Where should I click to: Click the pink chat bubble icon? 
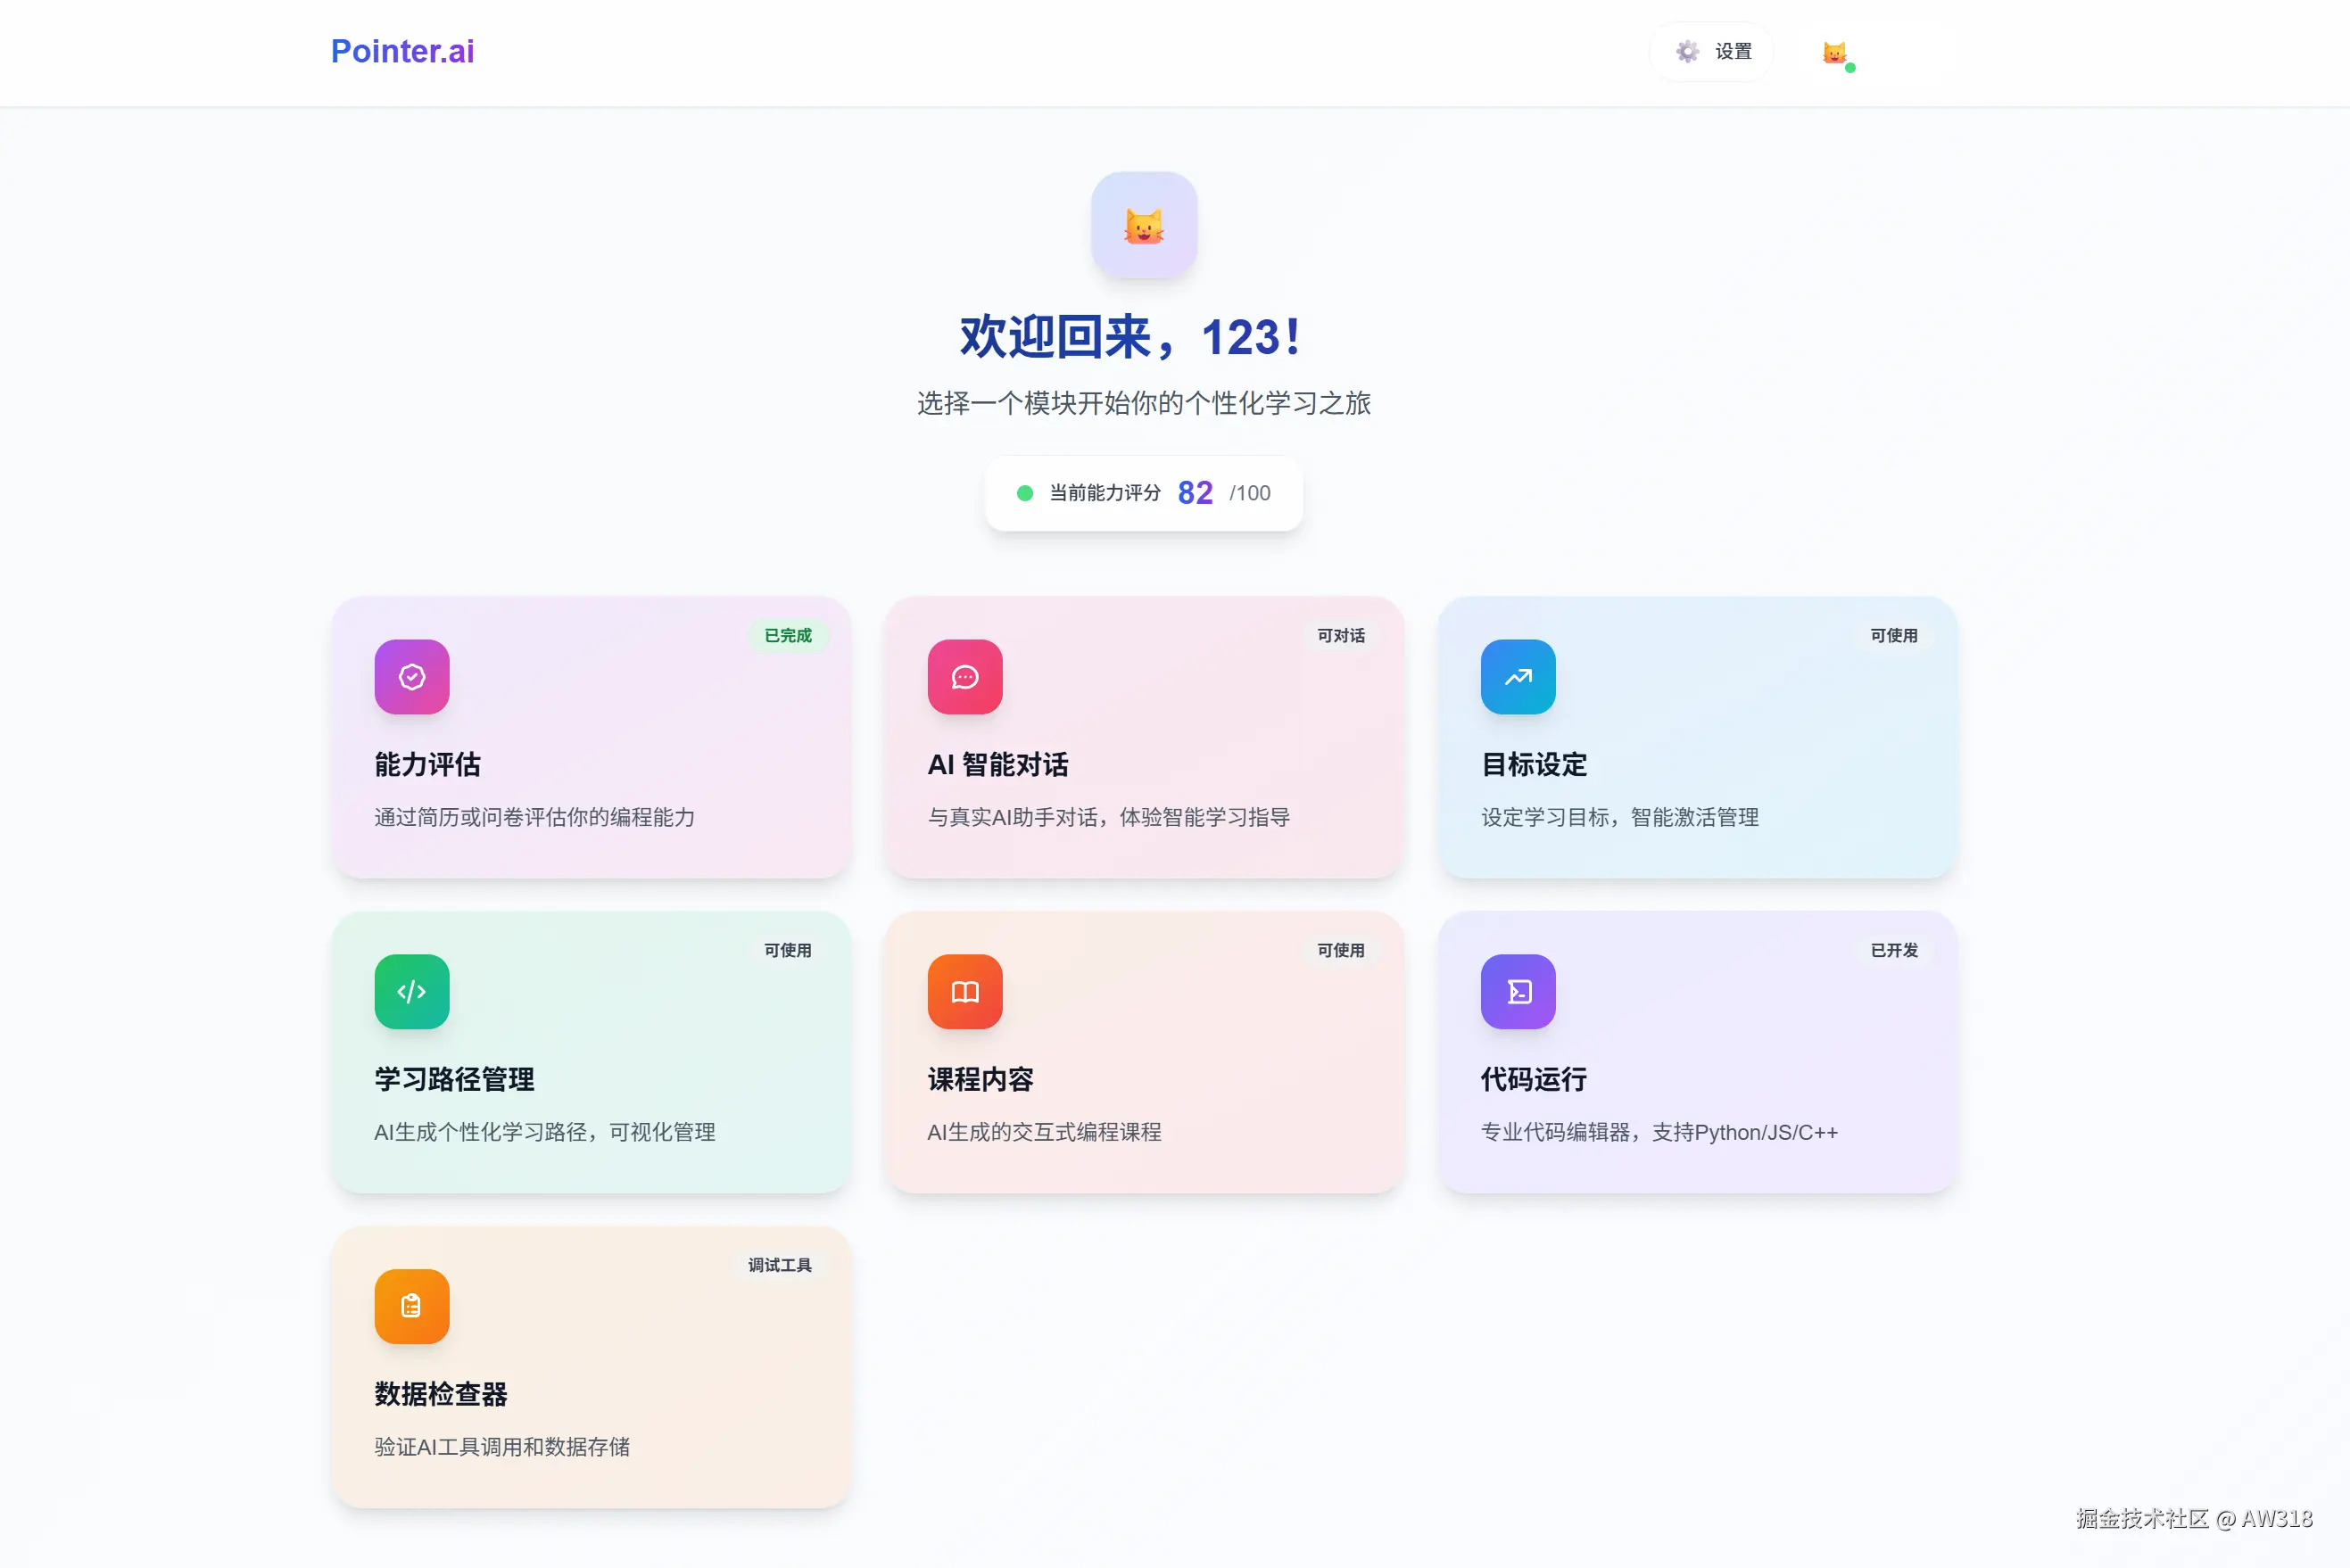click(964, 677)
